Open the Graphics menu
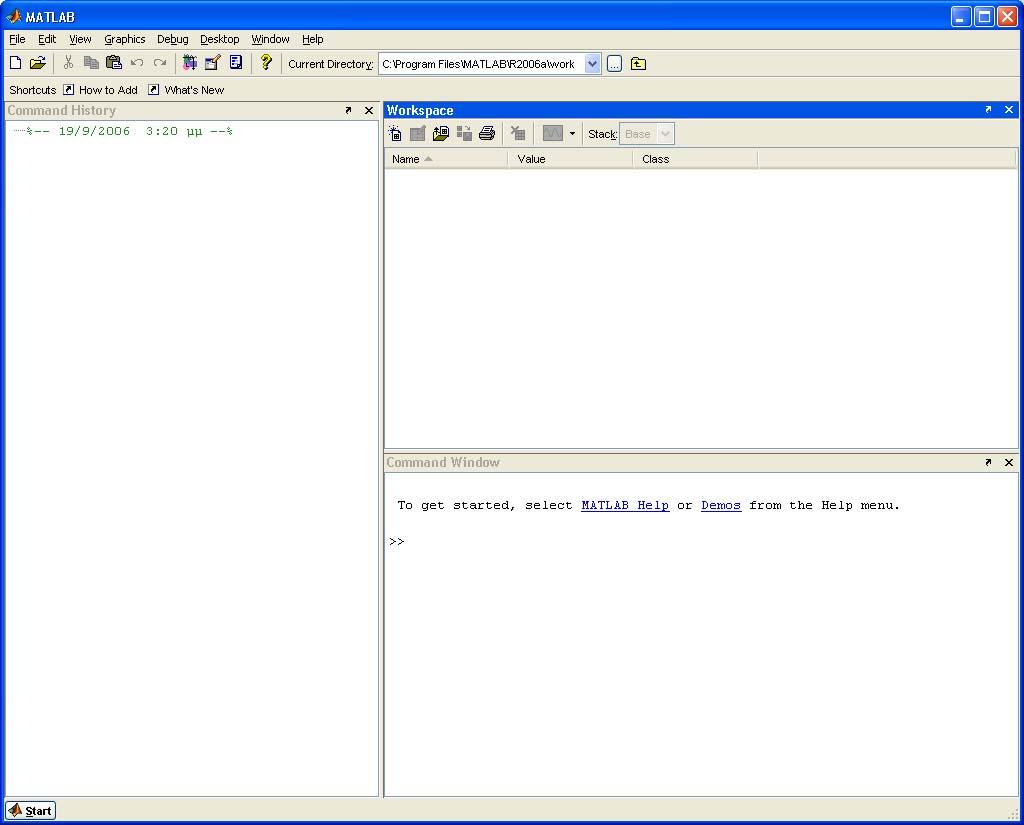Screen dimensions: 1024x825 coord(125,39)
